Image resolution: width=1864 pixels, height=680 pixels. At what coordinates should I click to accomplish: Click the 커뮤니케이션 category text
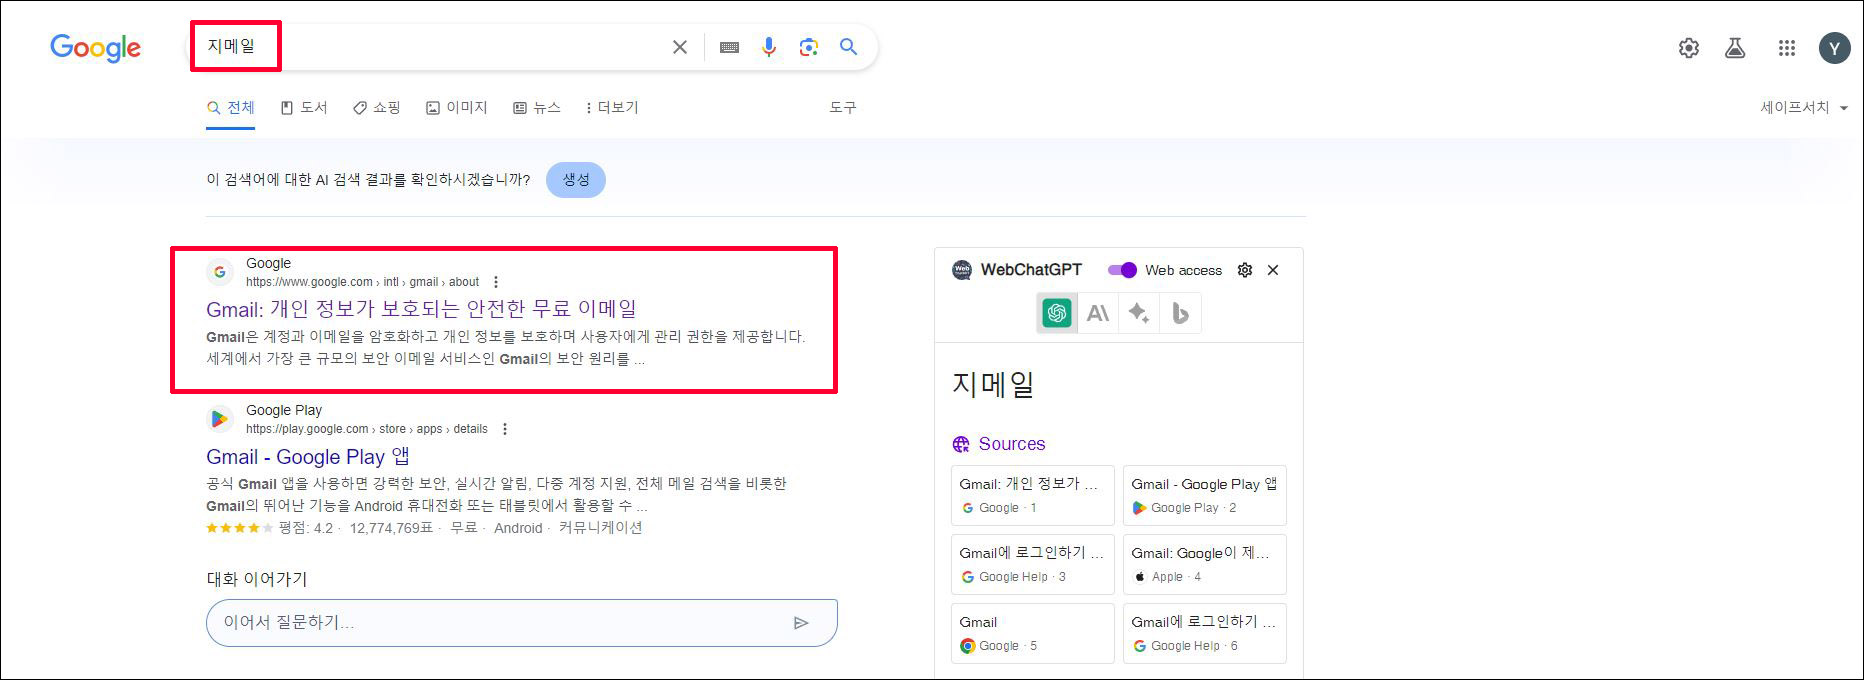click(x=600, y=528)
